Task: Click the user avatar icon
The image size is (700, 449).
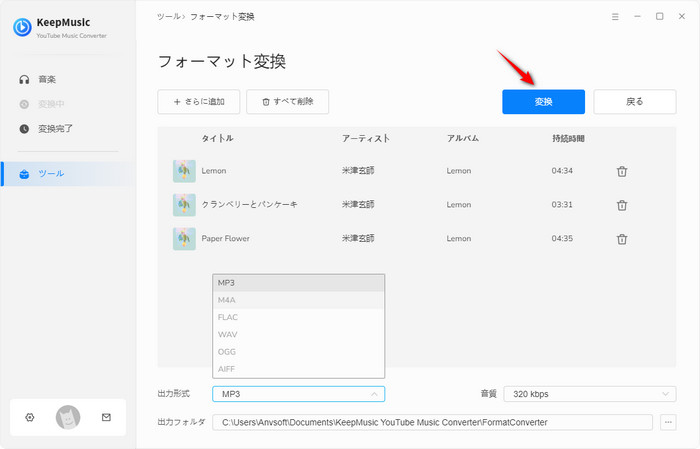Action: coord(68,417)
